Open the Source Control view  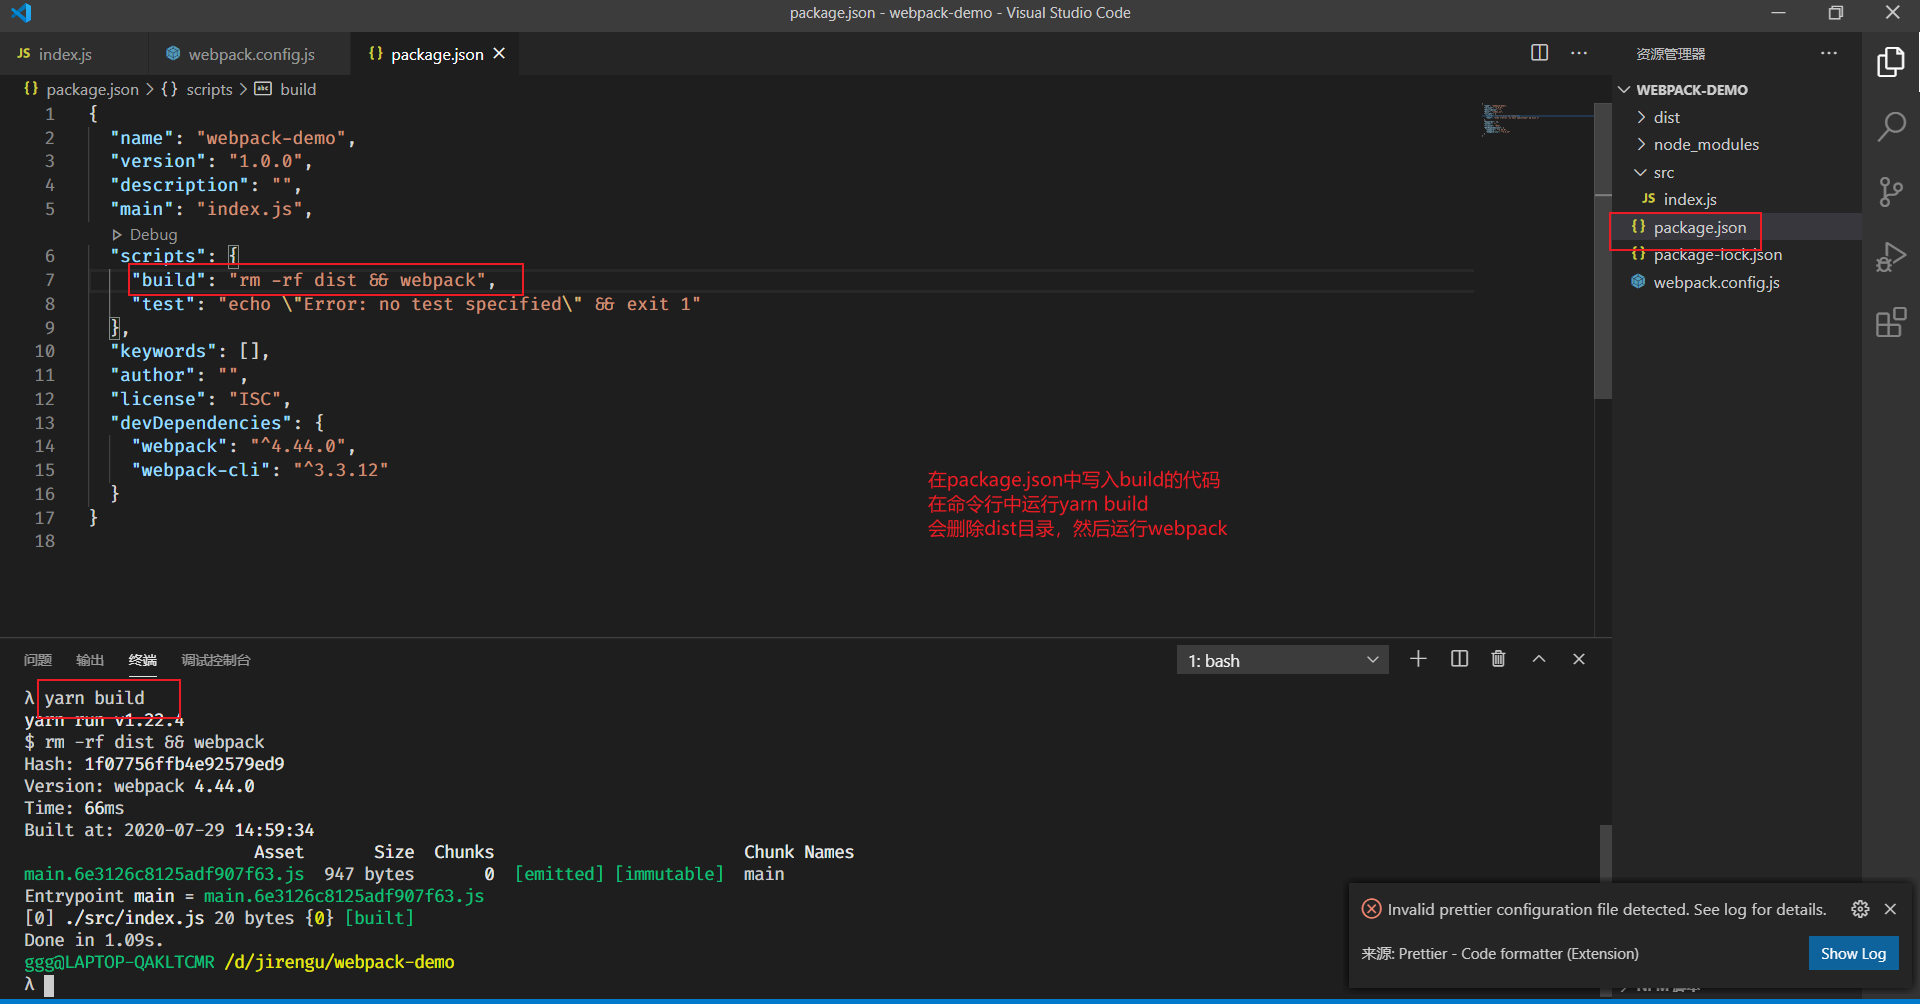click(1890, 192)
